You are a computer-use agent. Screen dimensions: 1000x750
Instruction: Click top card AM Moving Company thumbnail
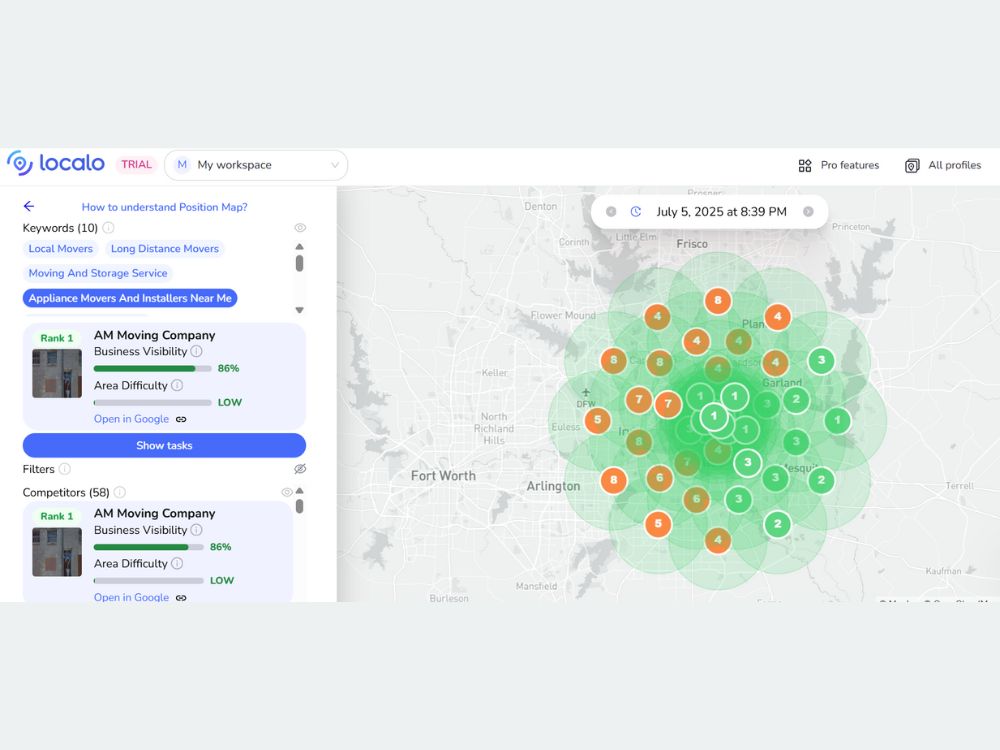click(x=57, y=373)
